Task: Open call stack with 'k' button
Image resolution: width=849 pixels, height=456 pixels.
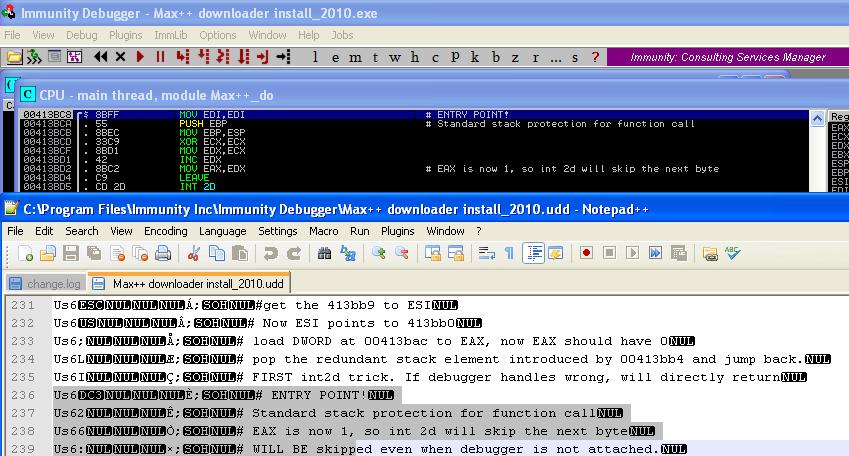Action: click(x=475, y=57)
